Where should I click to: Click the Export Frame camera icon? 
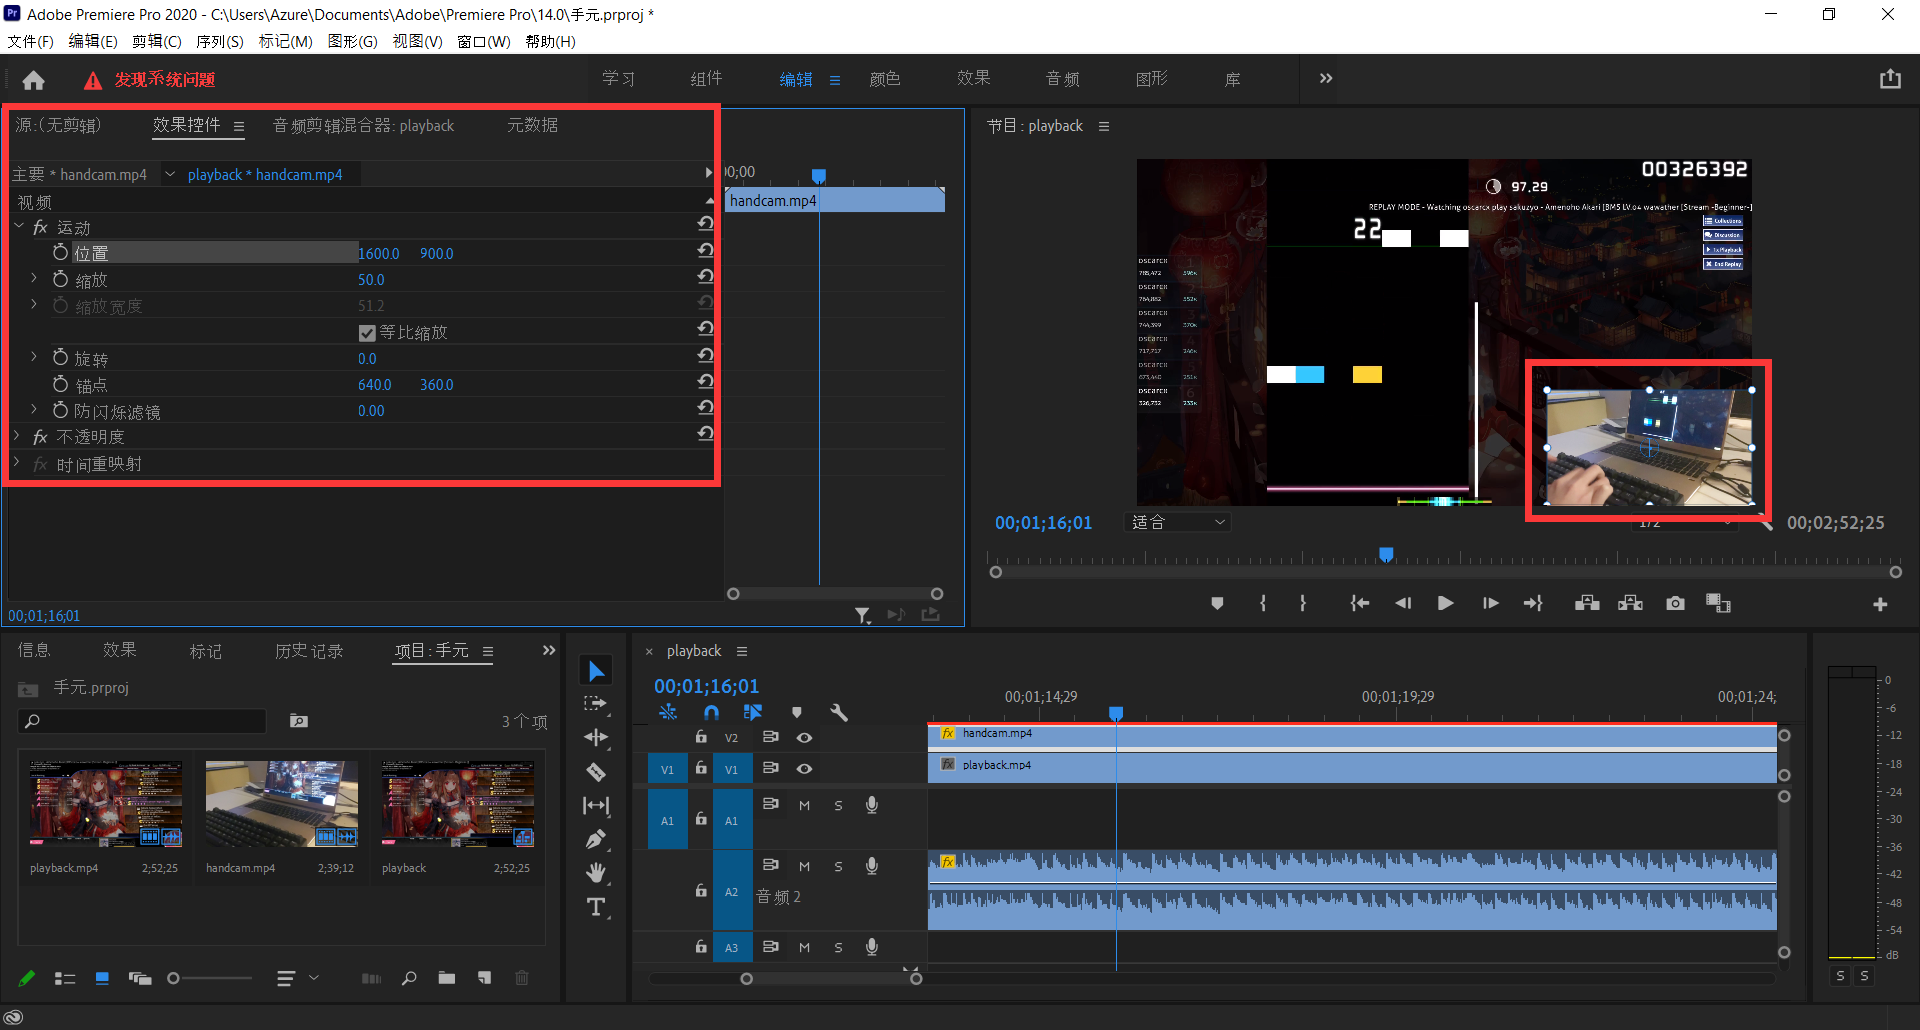click(1675, 603)
